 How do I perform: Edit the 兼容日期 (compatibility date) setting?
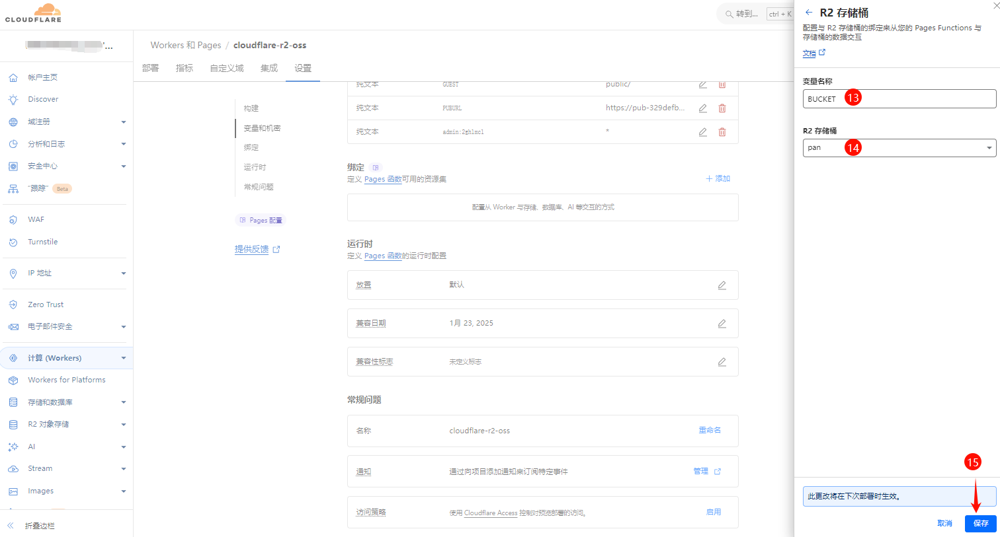point(722,324)
